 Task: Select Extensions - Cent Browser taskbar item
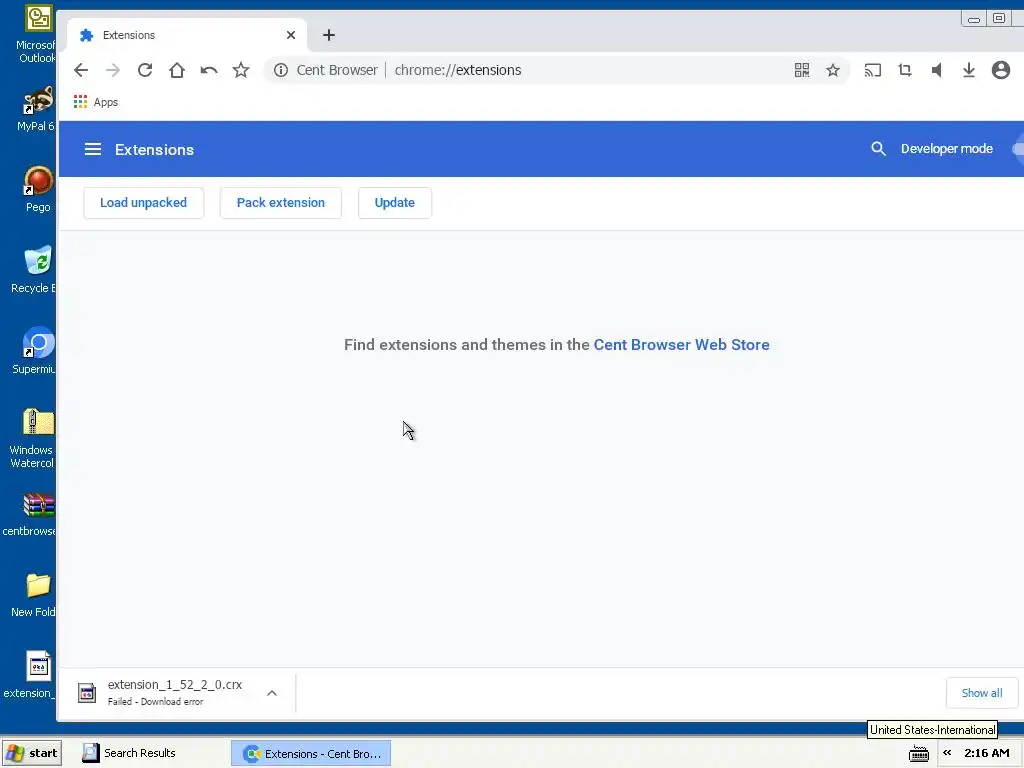[311, 754]
